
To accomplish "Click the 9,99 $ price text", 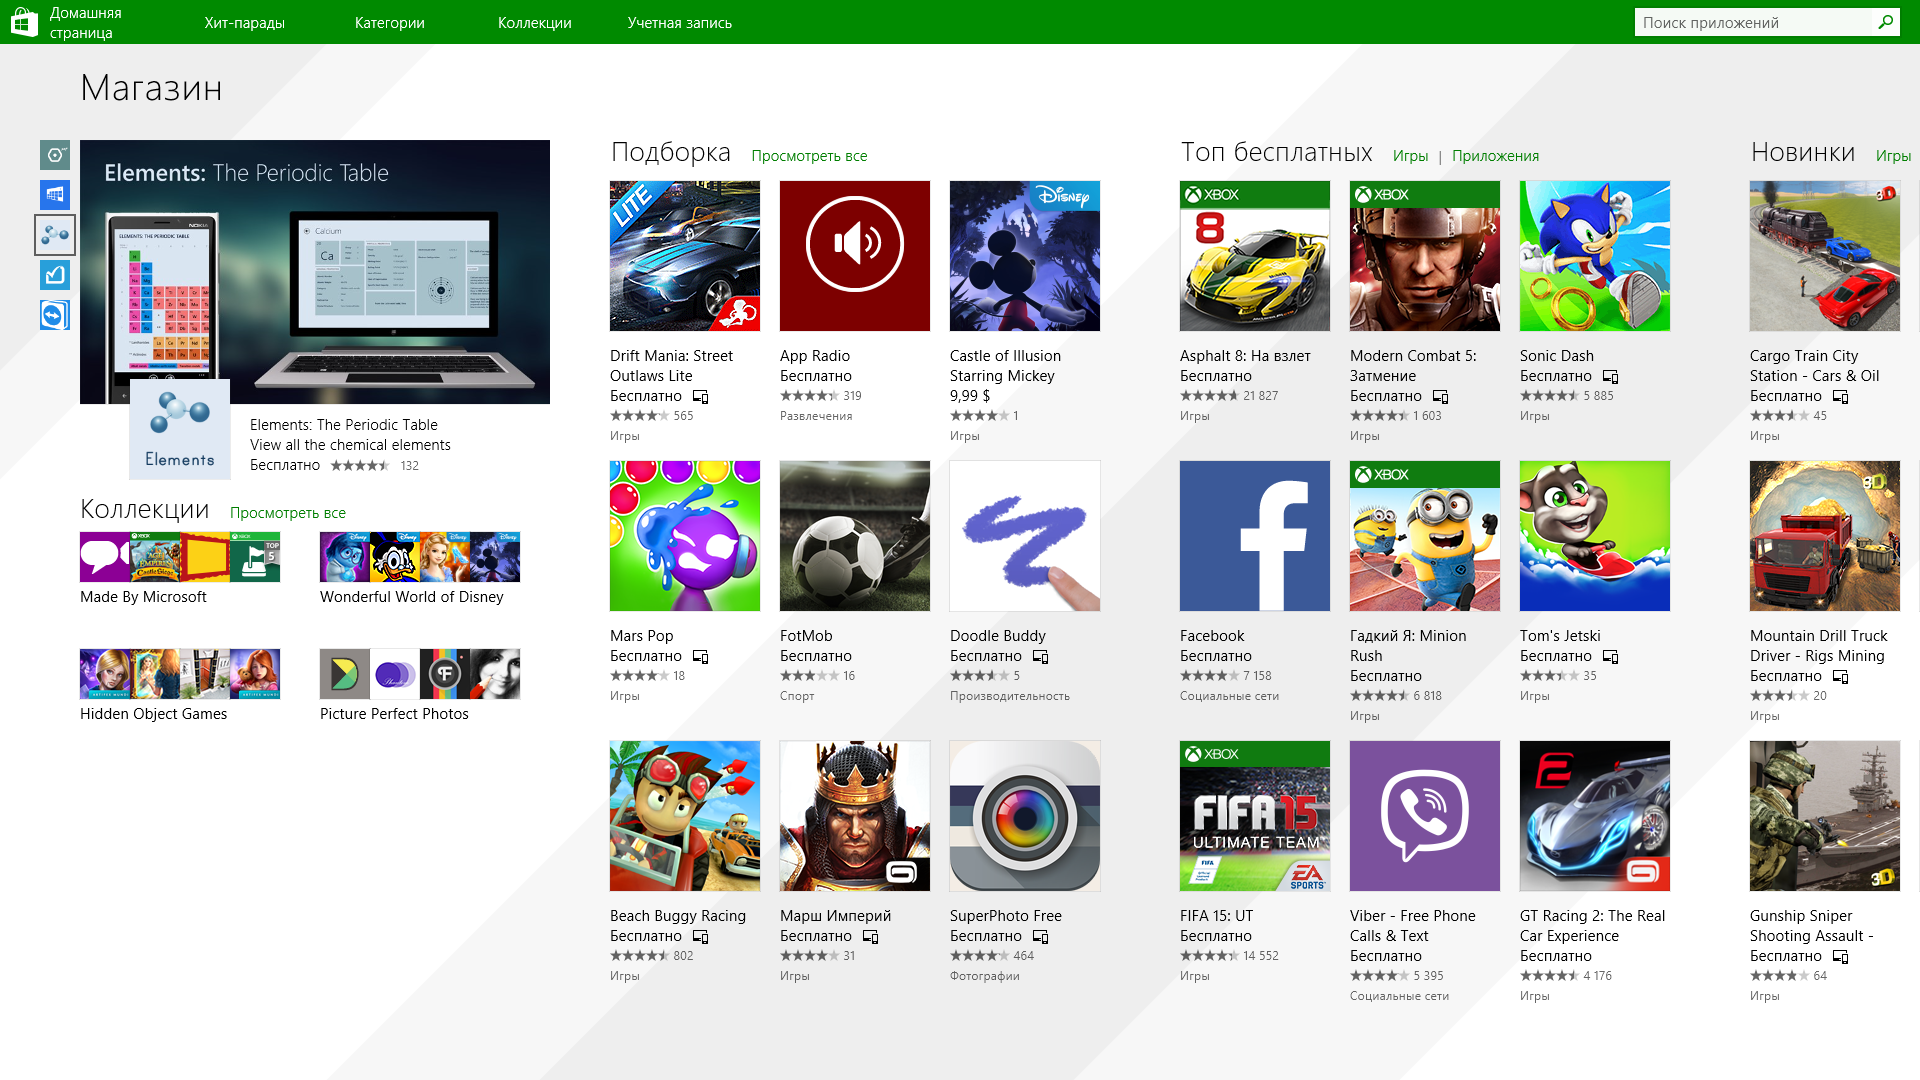I will click(970, 396).
